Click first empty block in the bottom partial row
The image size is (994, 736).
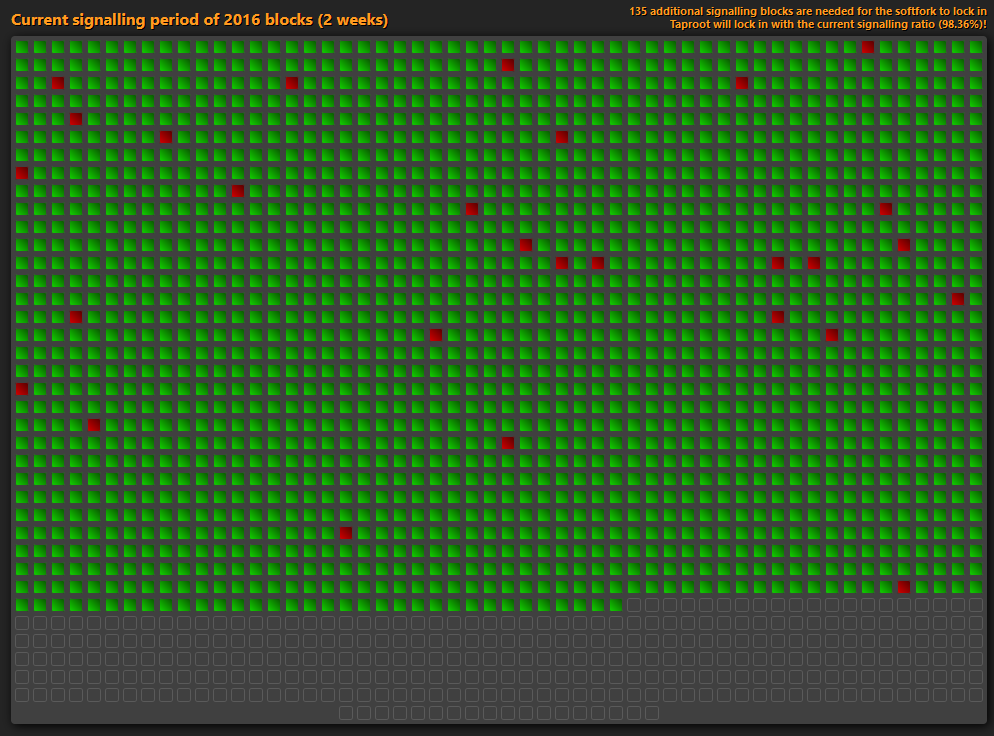click(345, 713)
